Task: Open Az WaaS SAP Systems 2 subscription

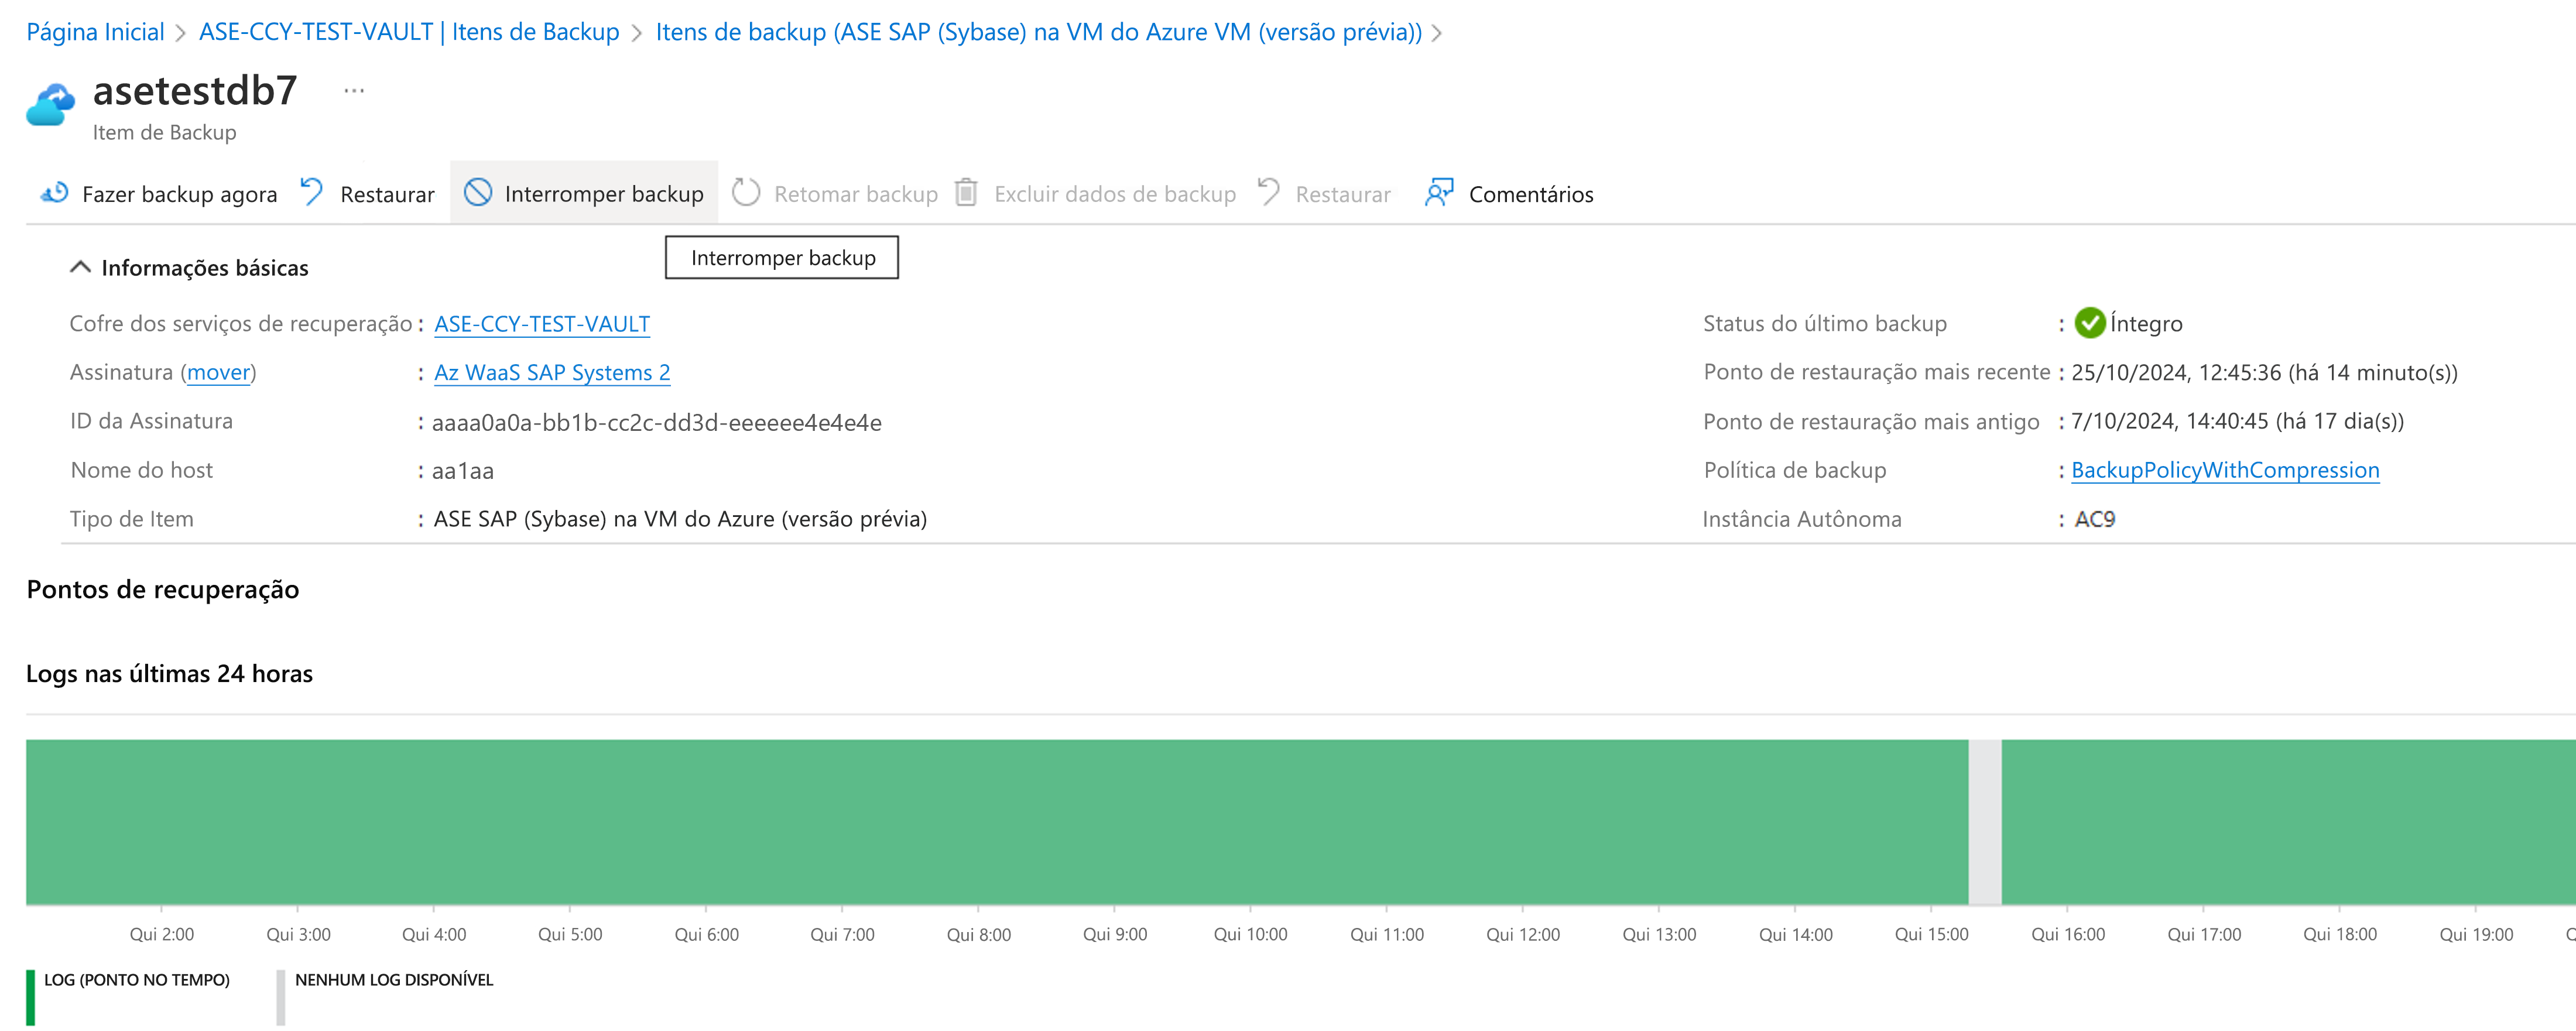Action: [552, 373]
